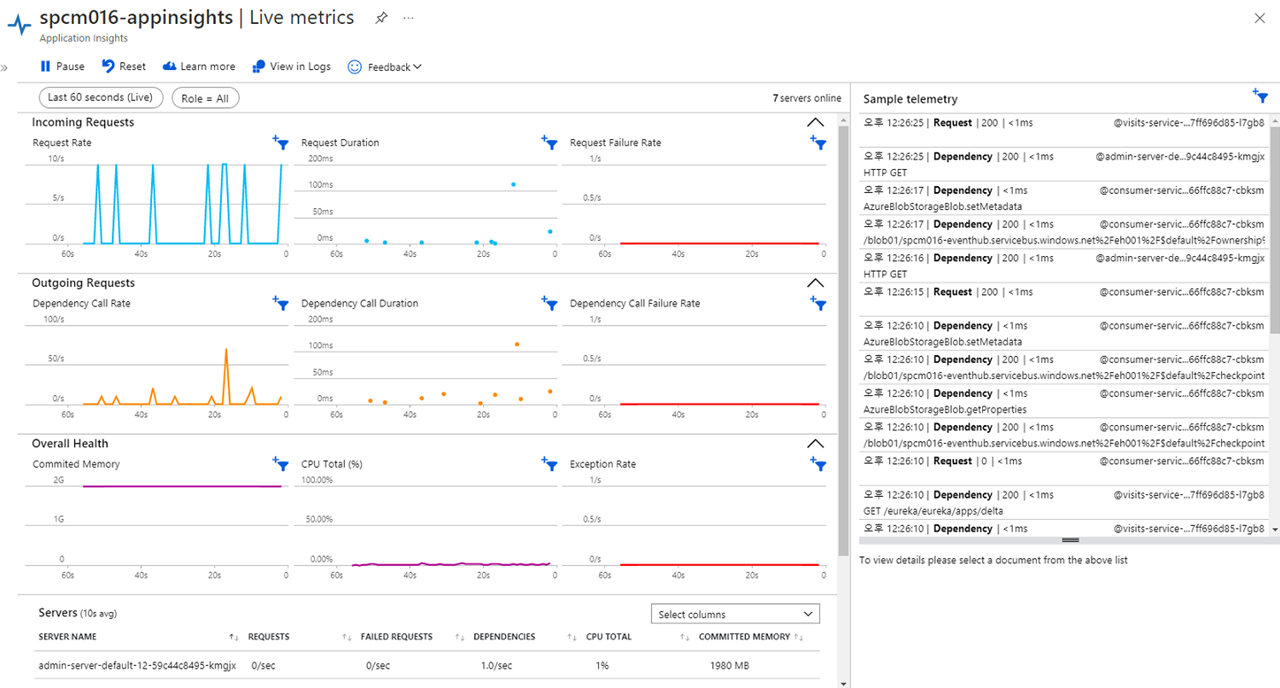
Task: Pin the Live metrics page
Action: click(x=380, y=18)
